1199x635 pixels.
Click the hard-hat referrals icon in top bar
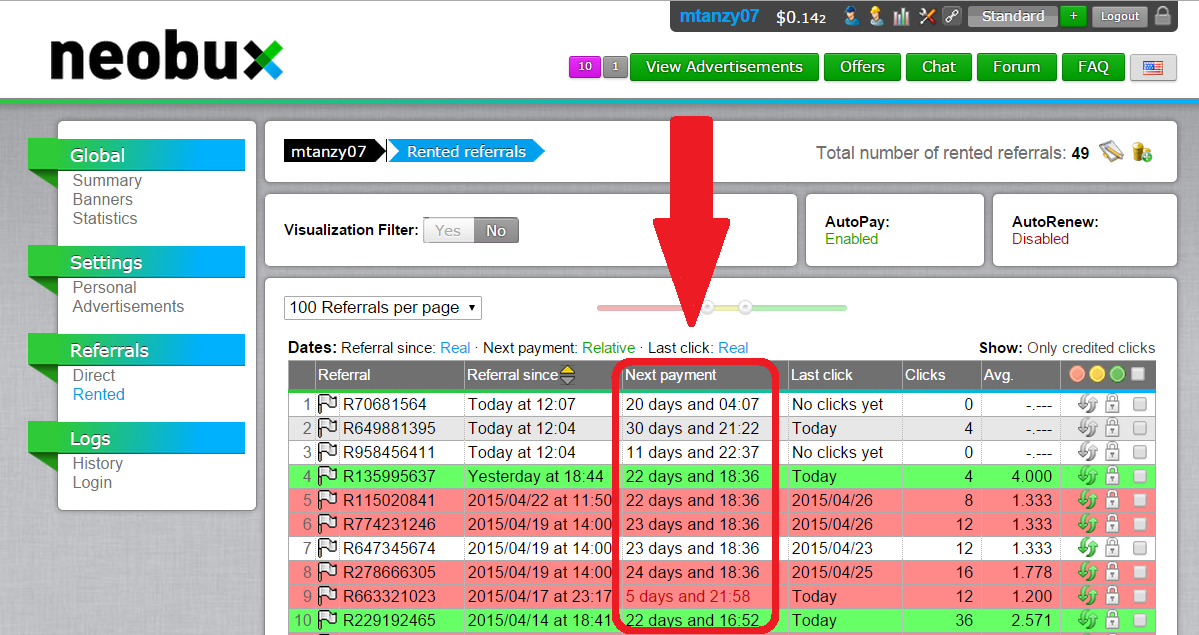(876, 16)
